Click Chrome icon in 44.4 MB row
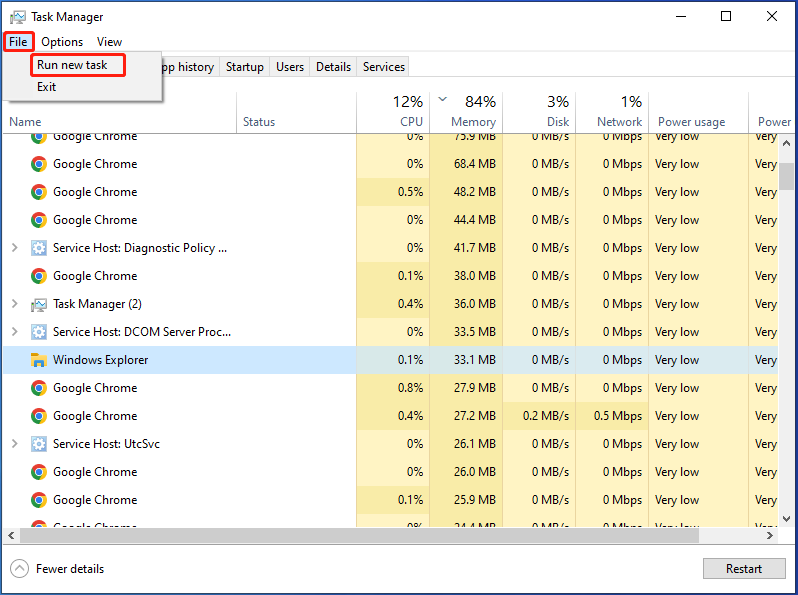Viewport: 798px width, 595px height. [x=39, y=220]
